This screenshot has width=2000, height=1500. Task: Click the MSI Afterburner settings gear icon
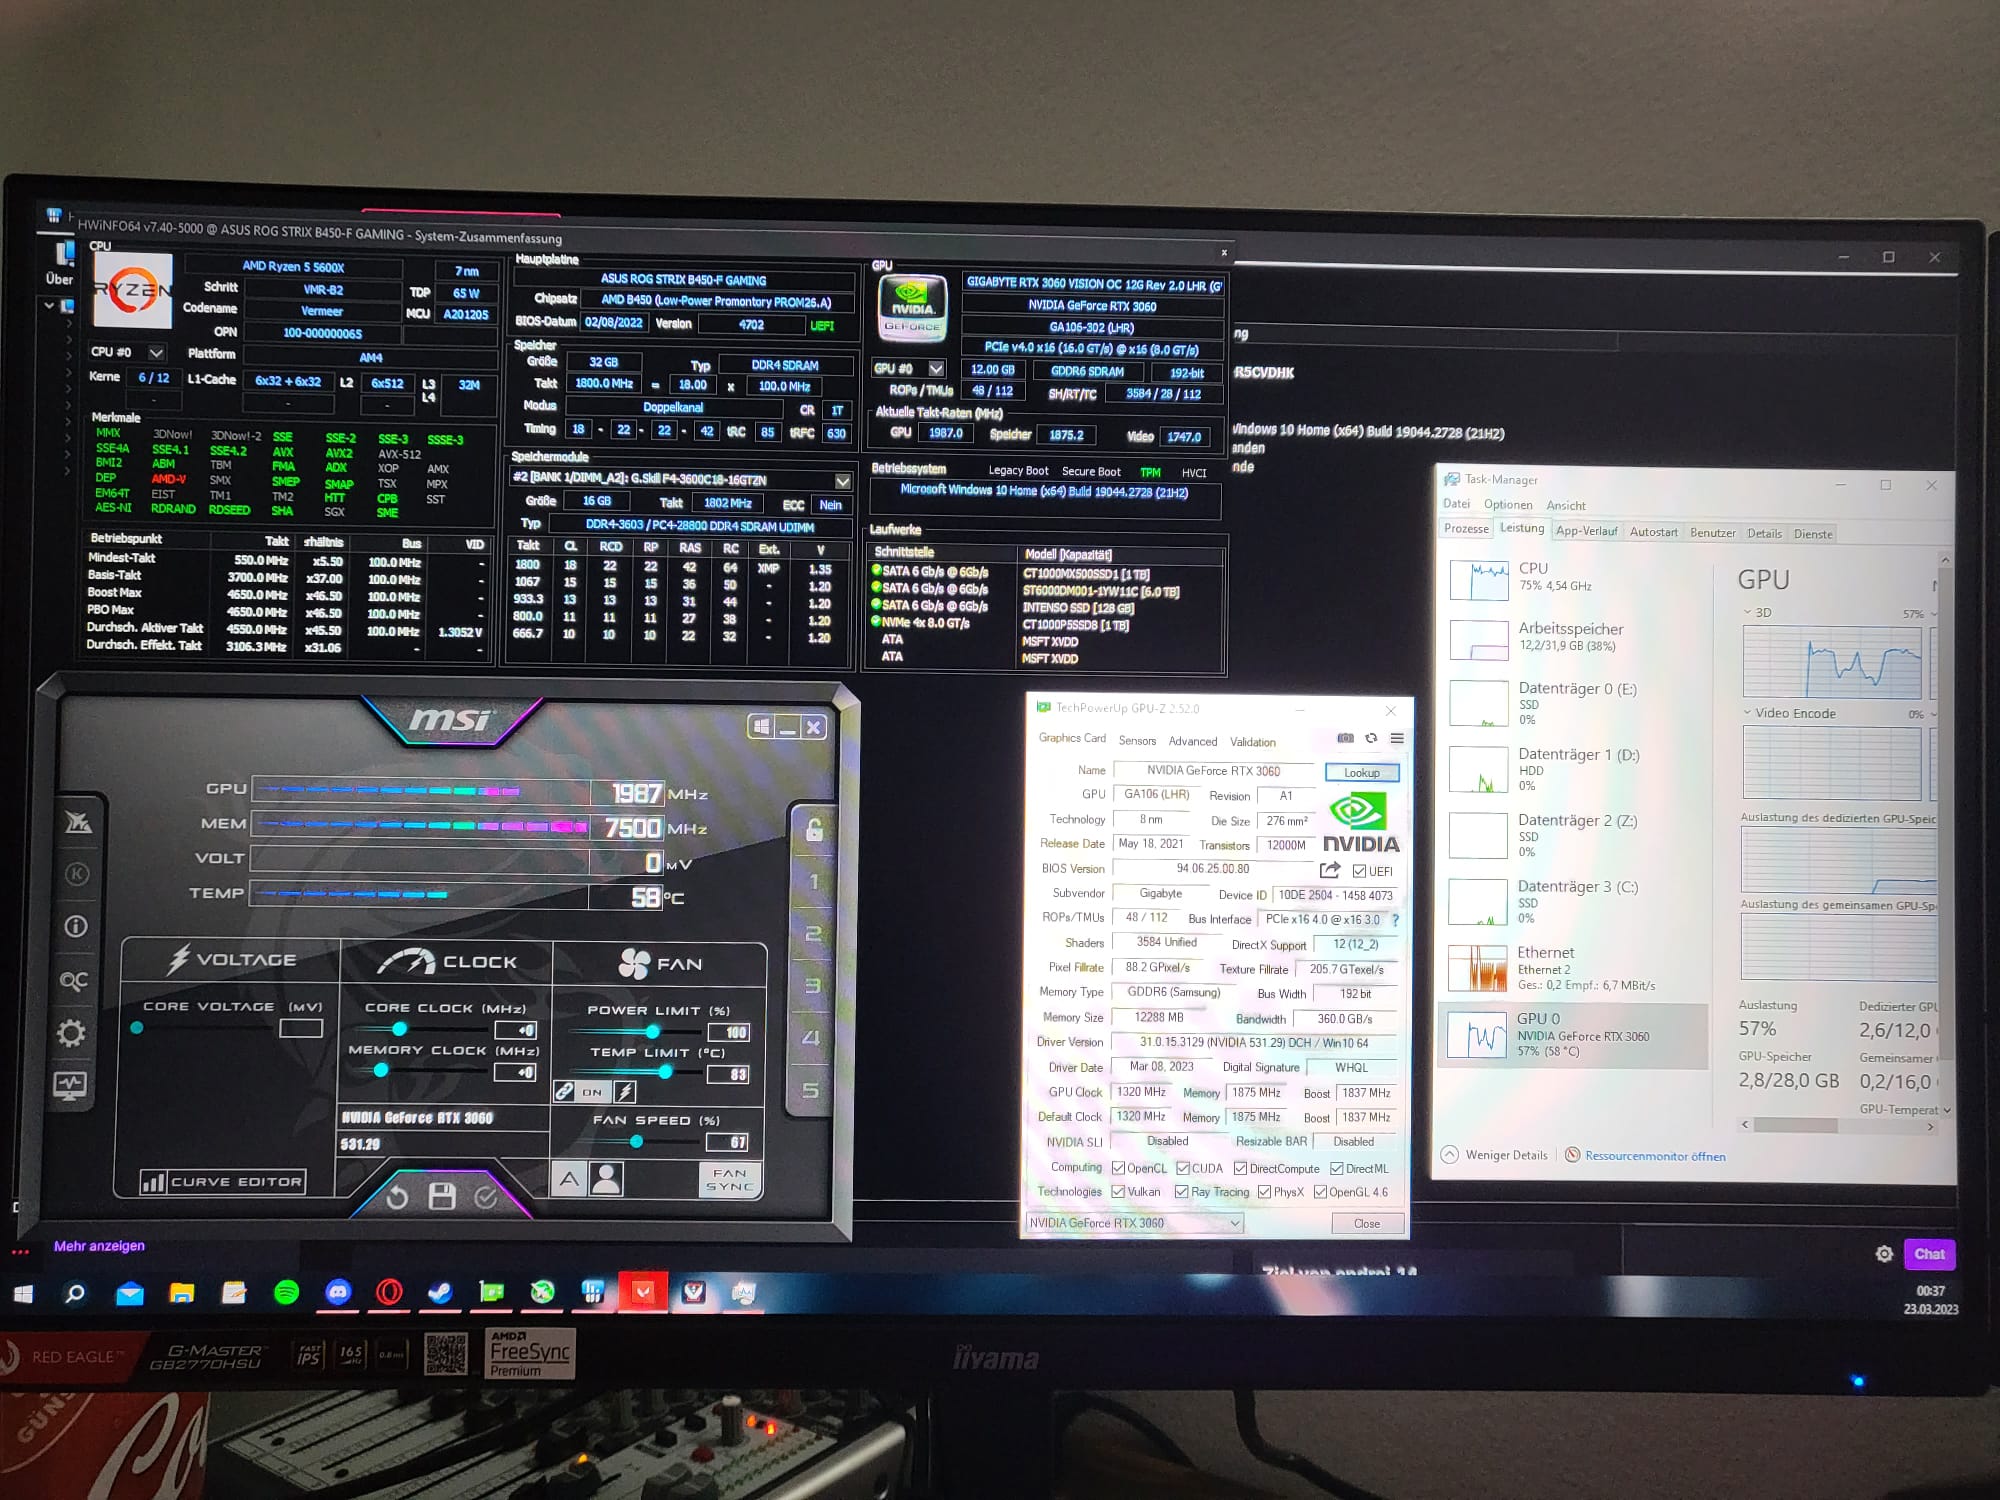[x=71, y=1032]
